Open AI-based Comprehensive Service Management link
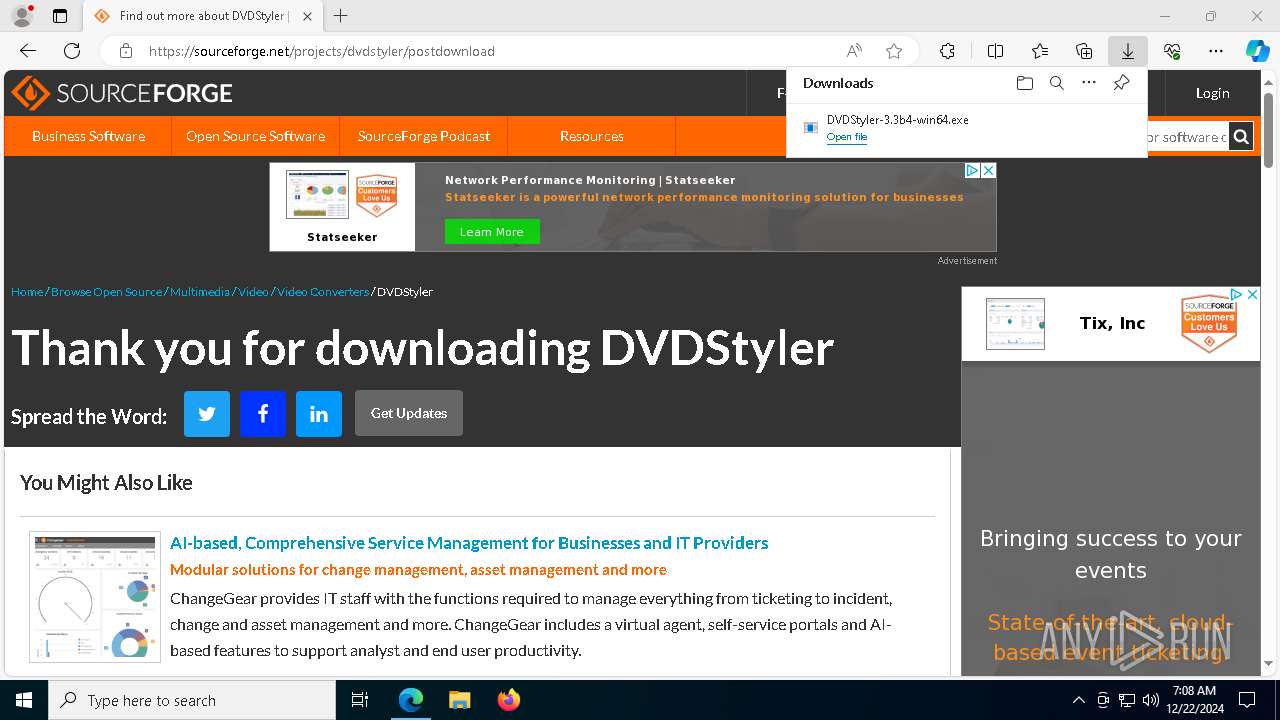1280x720 pixels. point(469,543)
